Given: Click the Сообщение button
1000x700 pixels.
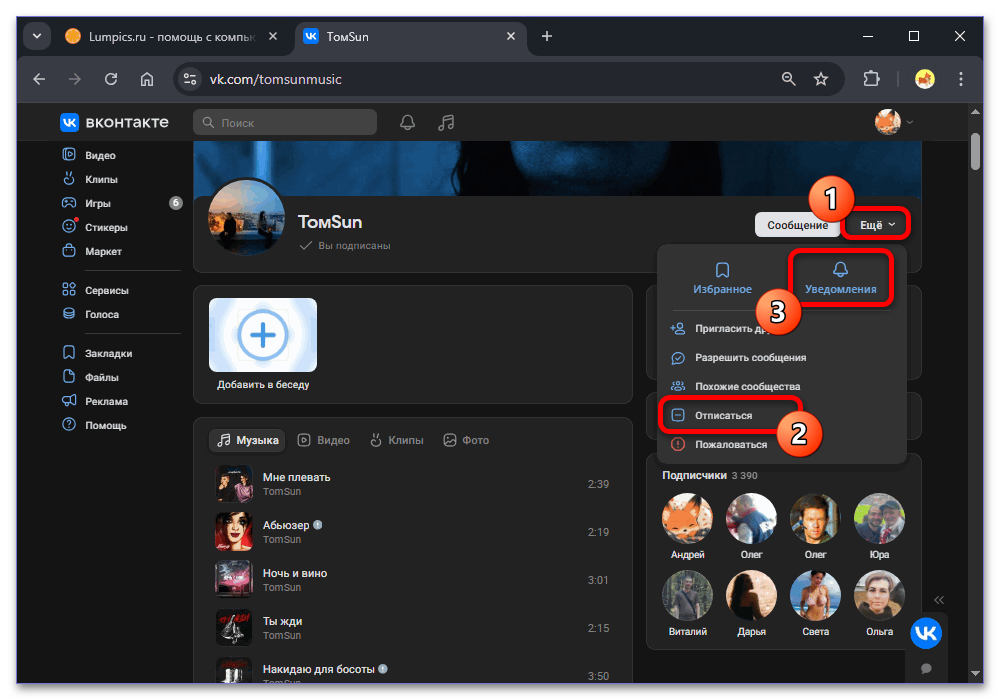Looking at the screenshot, I should tap(797, 224).
